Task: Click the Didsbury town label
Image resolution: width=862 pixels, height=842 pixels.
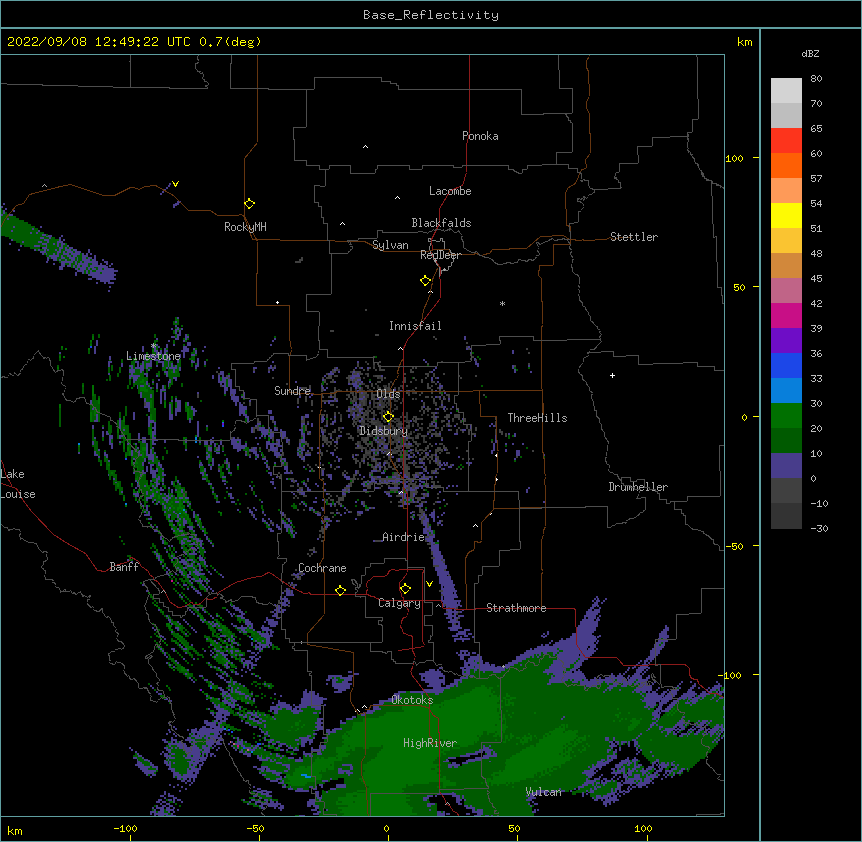Action: pyautogui.click(x=384, y=431)
